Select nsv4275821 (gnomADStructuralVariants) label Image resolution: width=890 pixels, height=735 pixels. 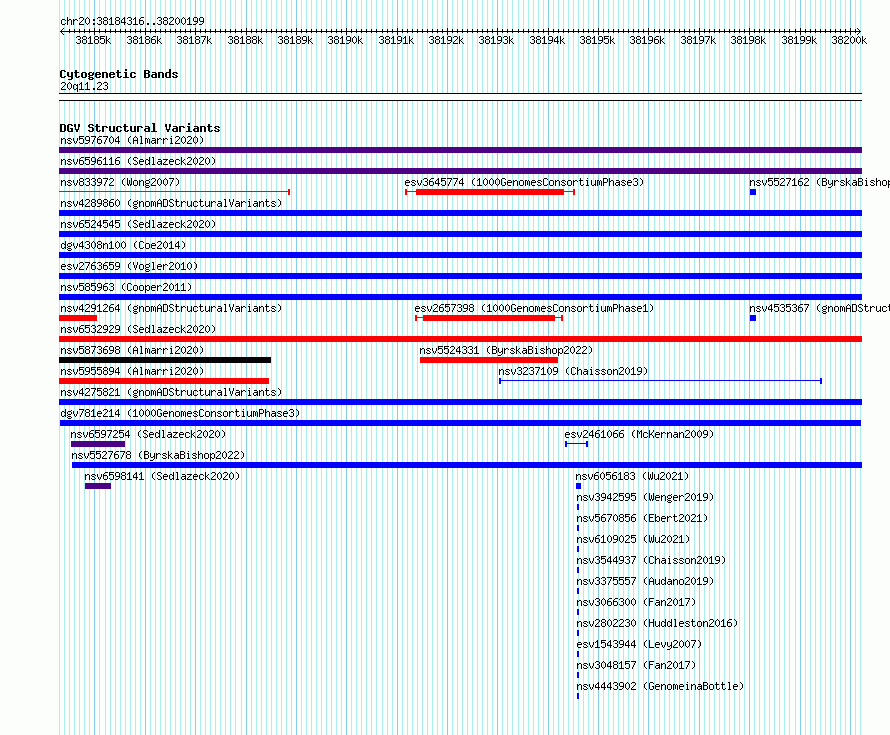pyautogui.click(x=171, y=392)
